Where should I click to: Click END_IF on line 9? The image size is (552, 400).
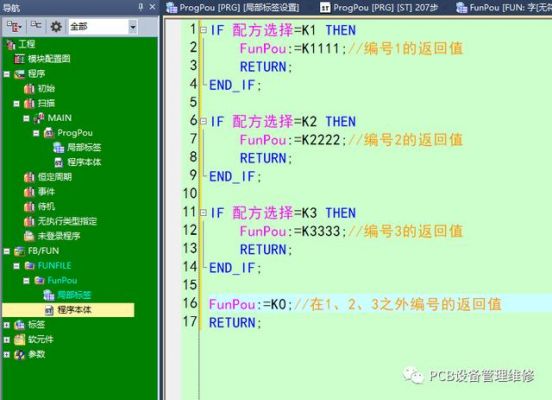232,176
